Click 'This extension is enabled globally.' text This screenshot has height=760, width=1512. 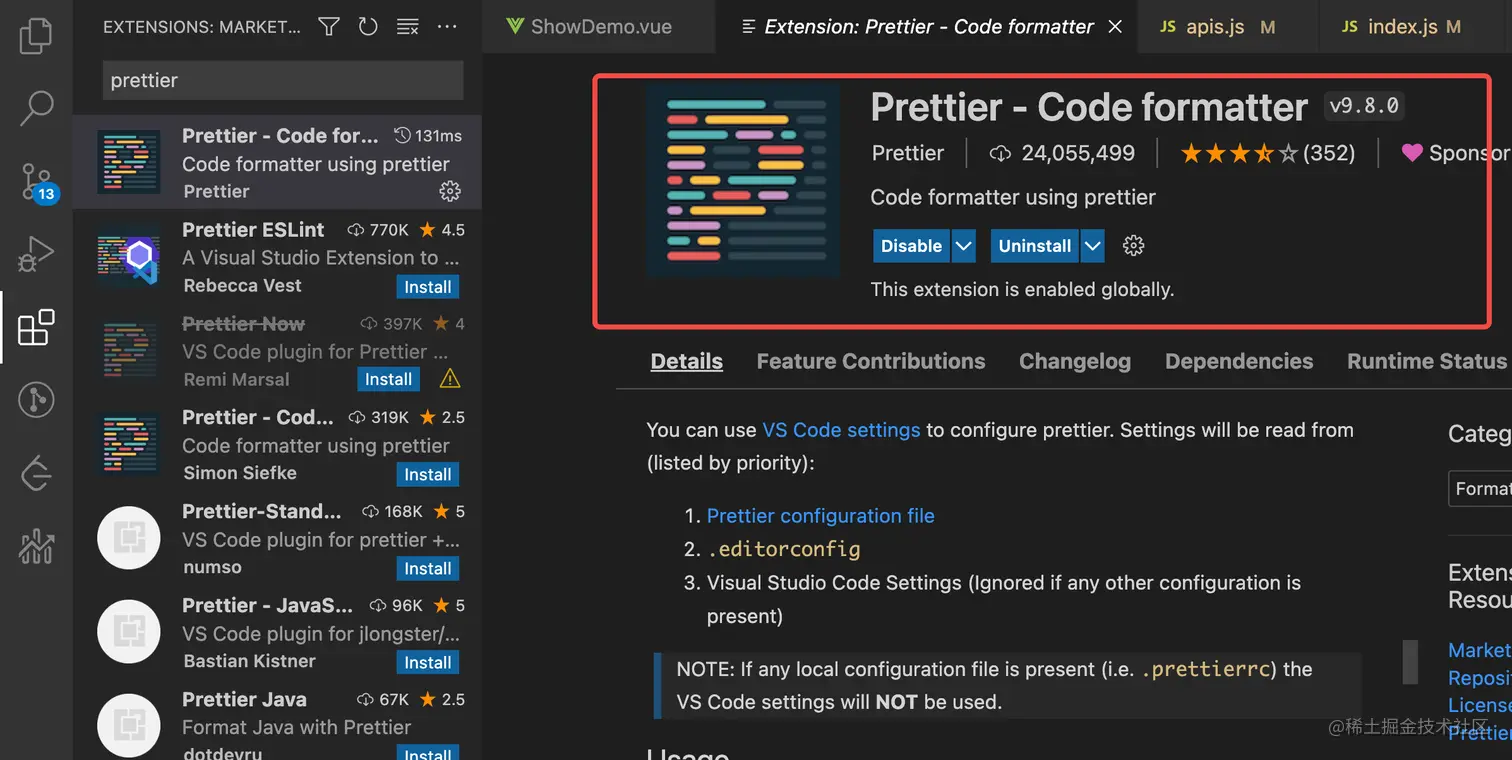[1022, 290]
